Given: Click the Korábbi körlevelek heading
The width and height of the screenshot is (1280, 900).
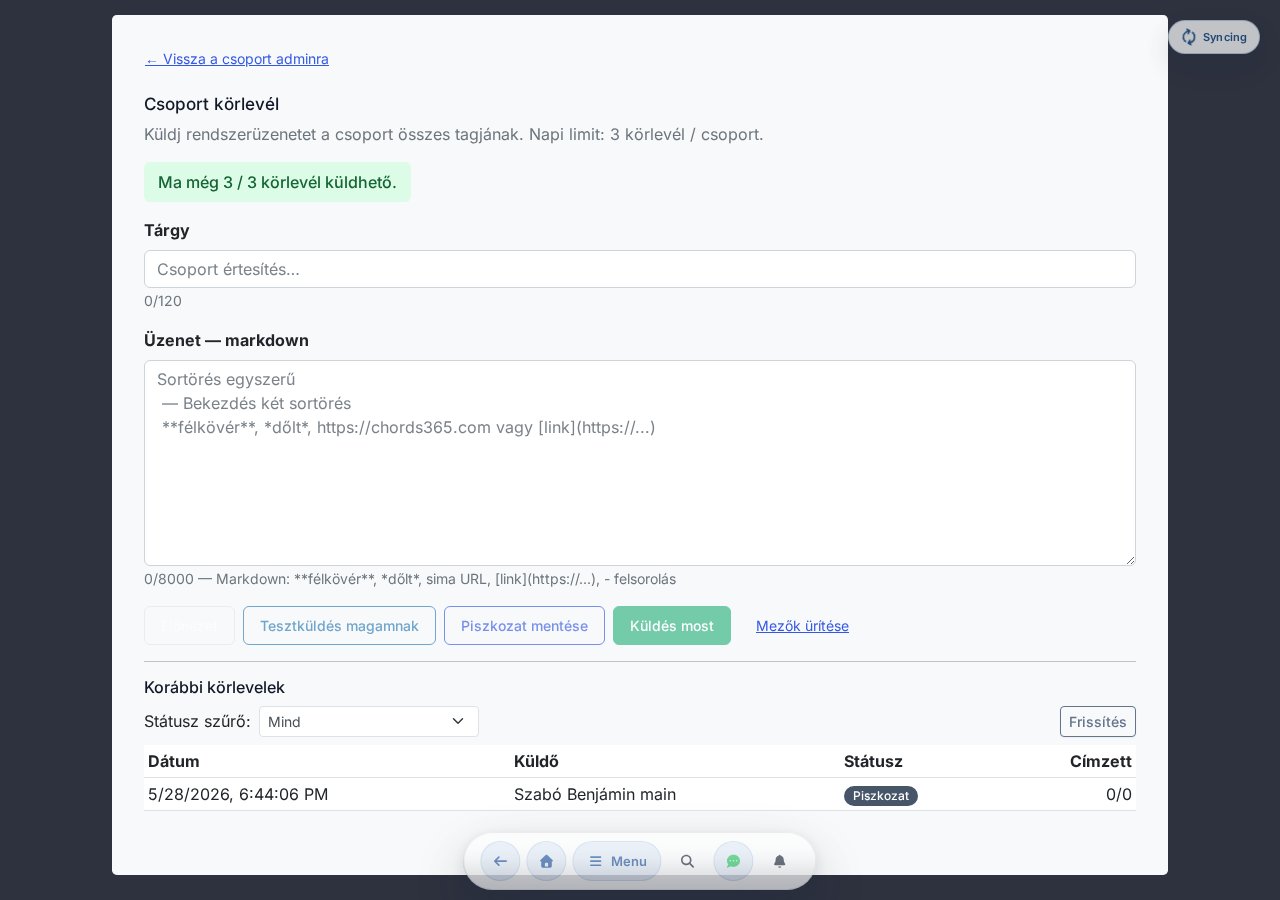Looking at the screenshot, I should click(x=214, y=687).
